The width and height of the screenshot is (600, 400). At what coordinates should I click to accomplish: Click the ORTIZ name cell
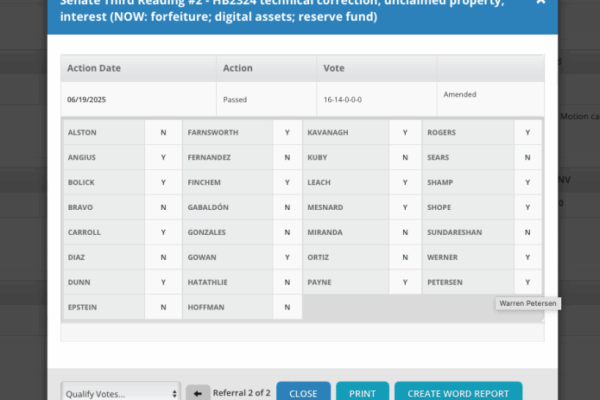pos(346,257)
